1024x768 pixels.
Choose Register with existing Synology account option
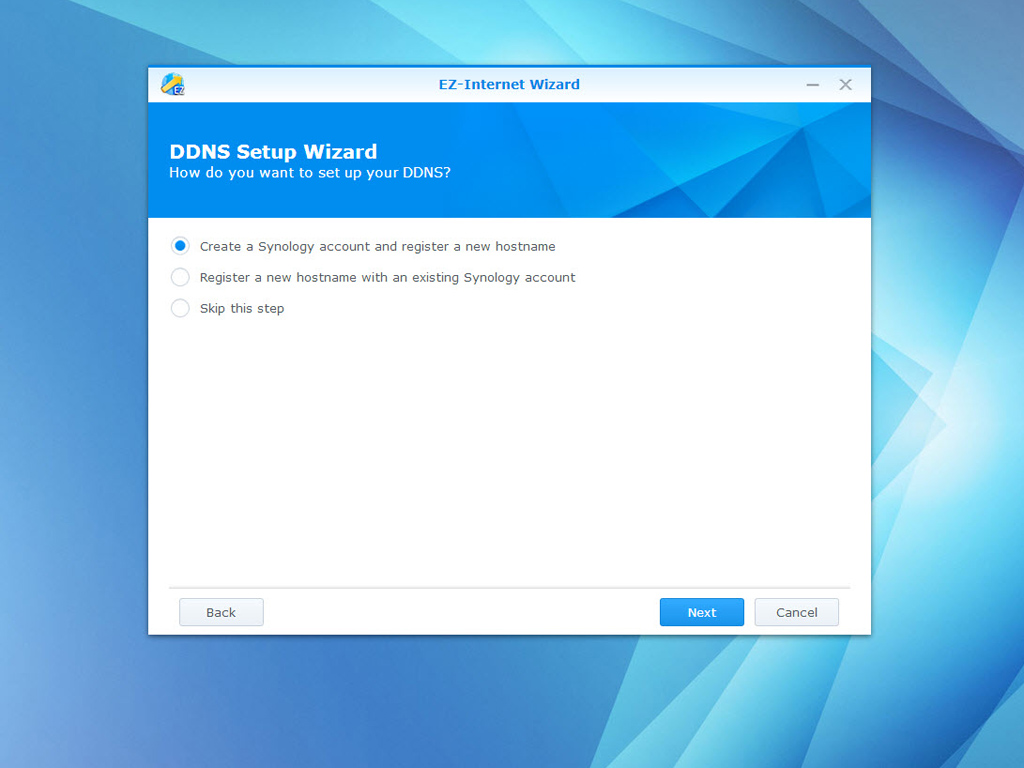click(x=180, y=277)
